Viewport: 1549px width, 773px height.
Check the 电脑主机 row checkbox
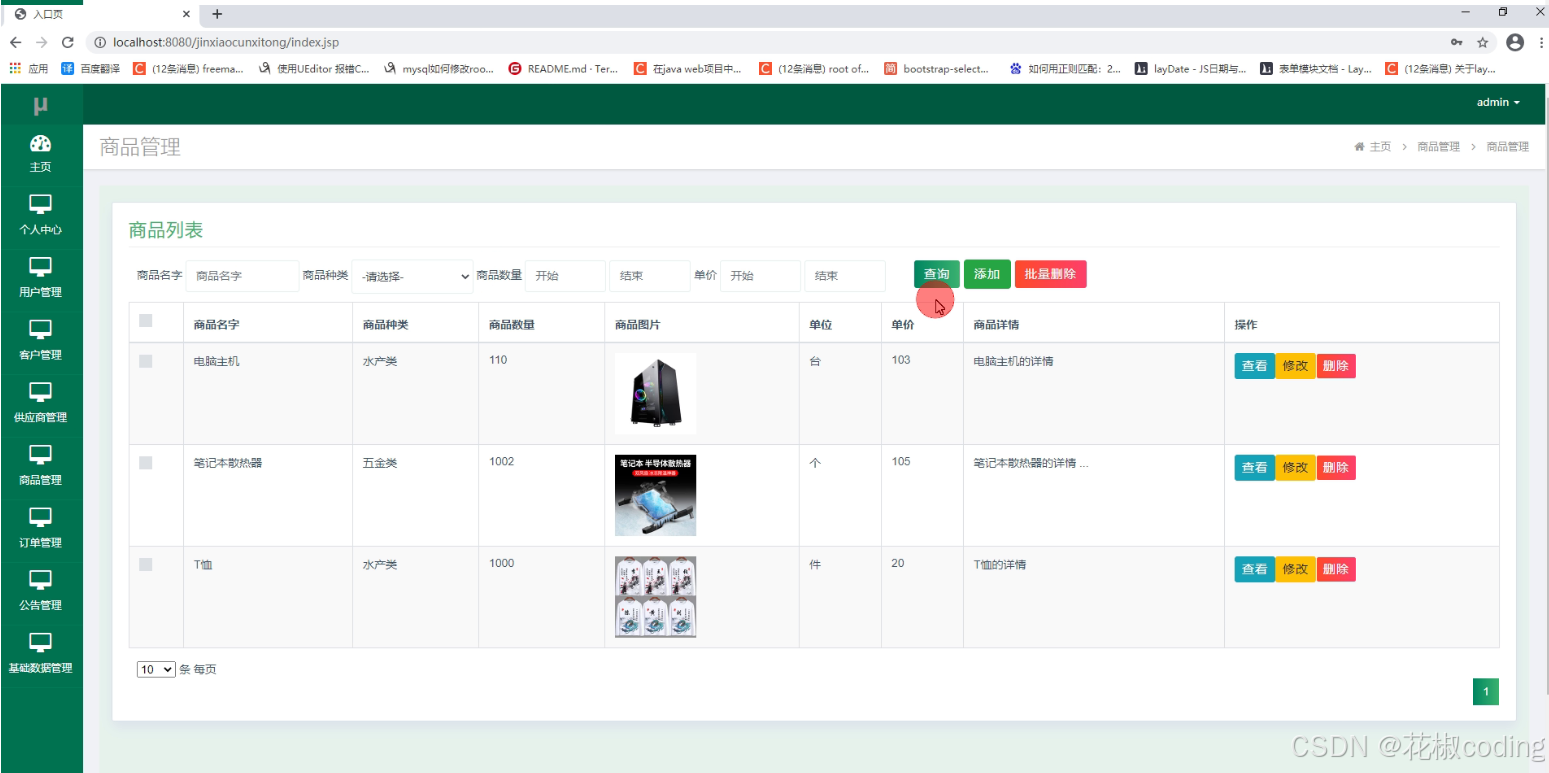pos(146,361)
